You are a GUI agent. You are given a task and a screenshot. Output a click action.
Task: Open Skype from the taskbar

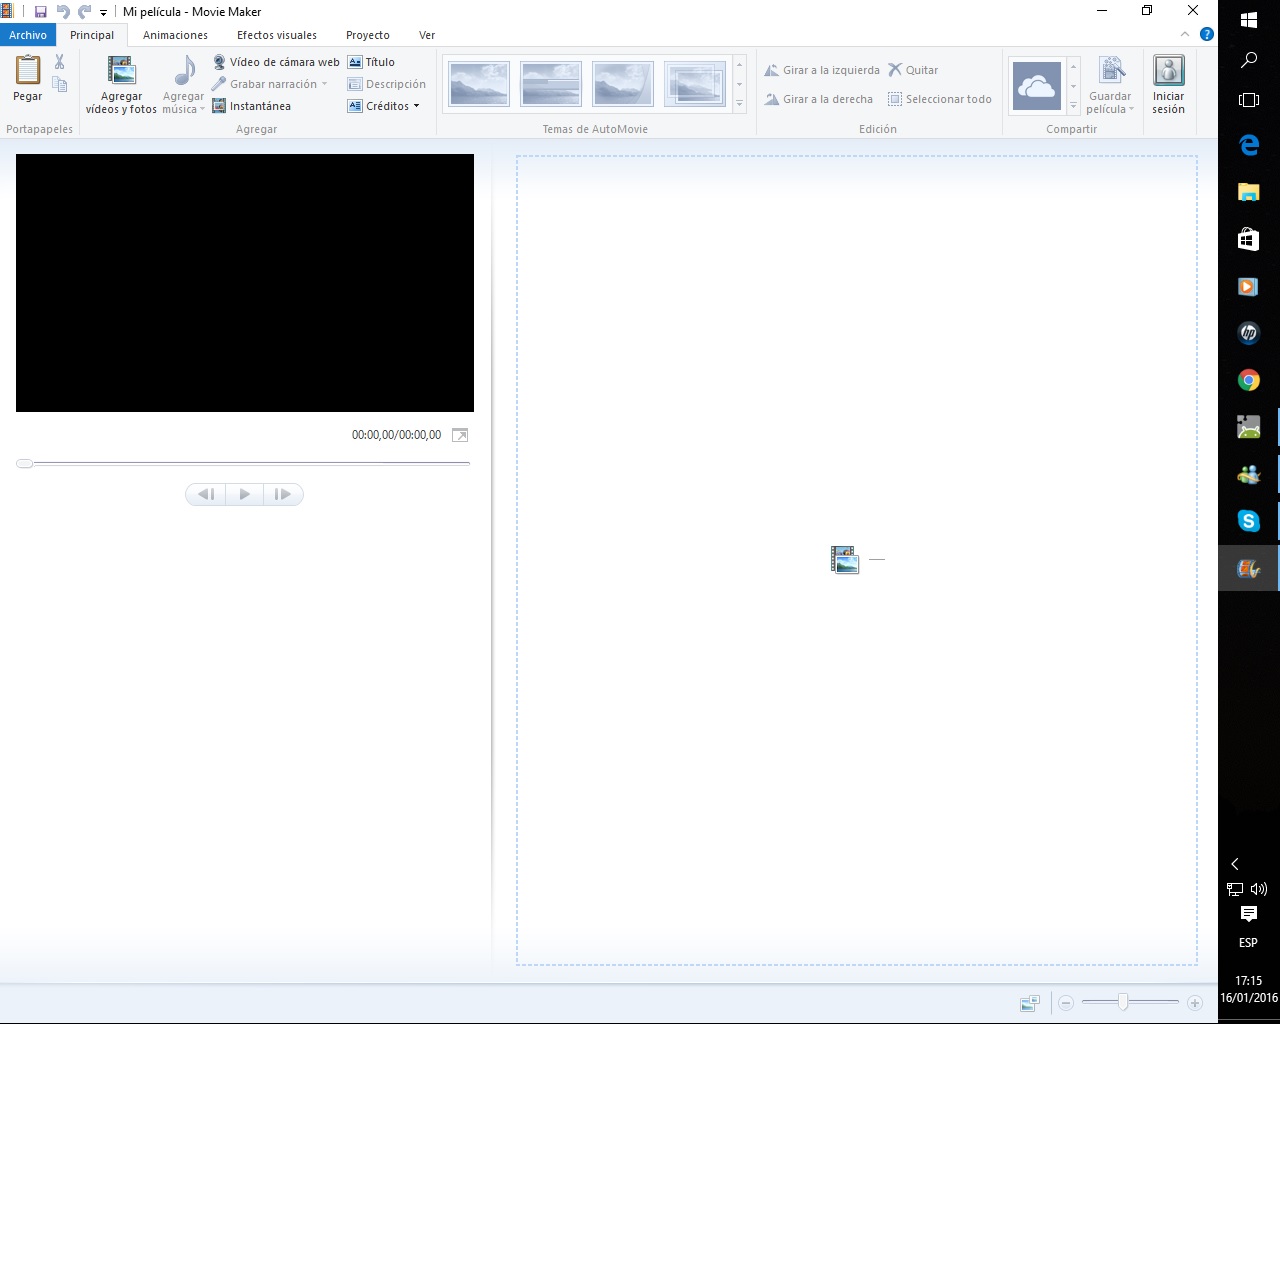click(1249, 521)
